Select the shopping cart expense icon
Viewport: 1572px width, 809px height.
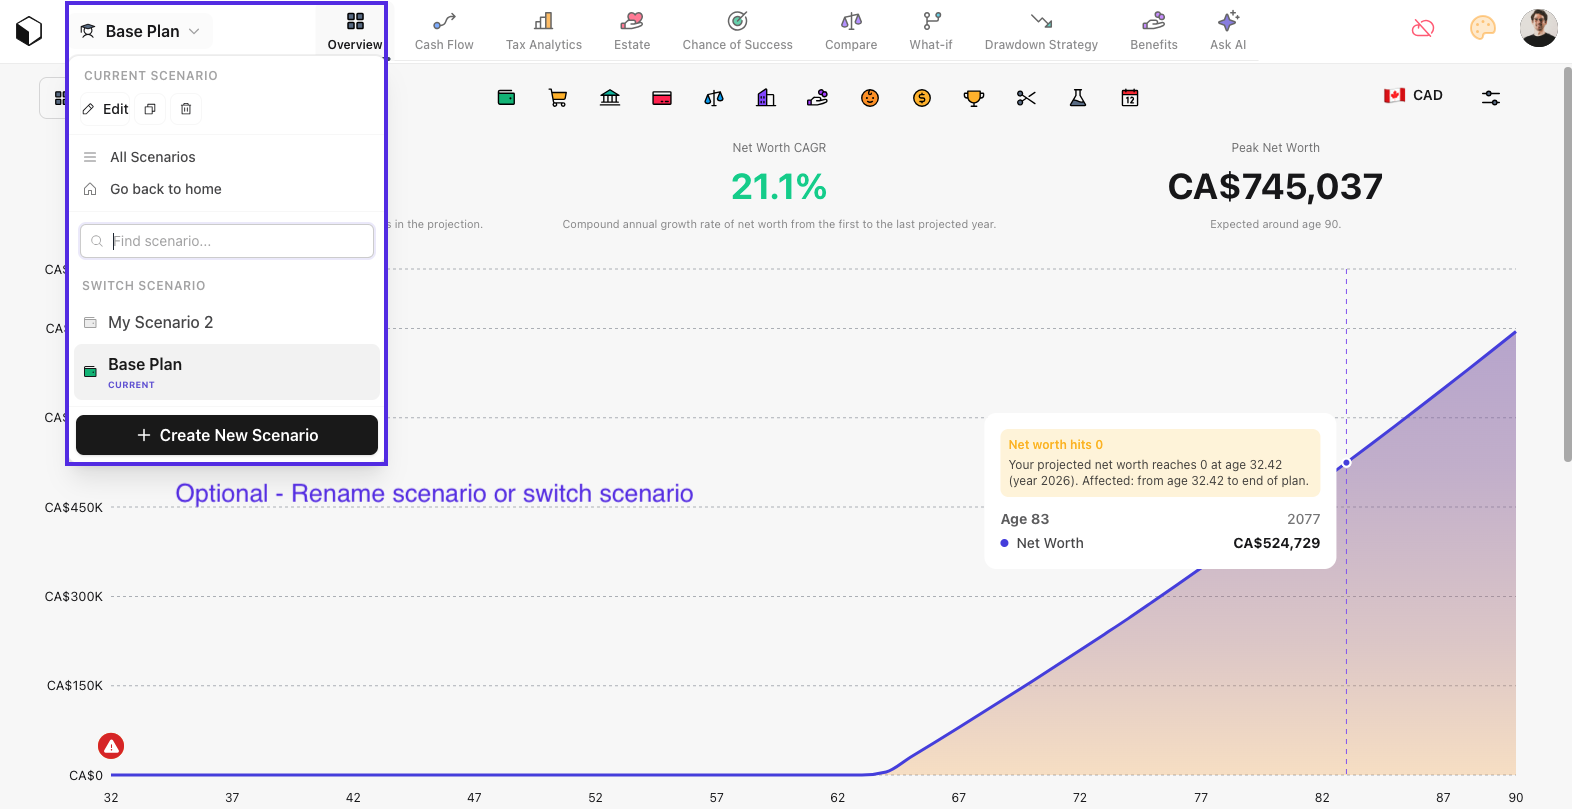click(558, 97)
